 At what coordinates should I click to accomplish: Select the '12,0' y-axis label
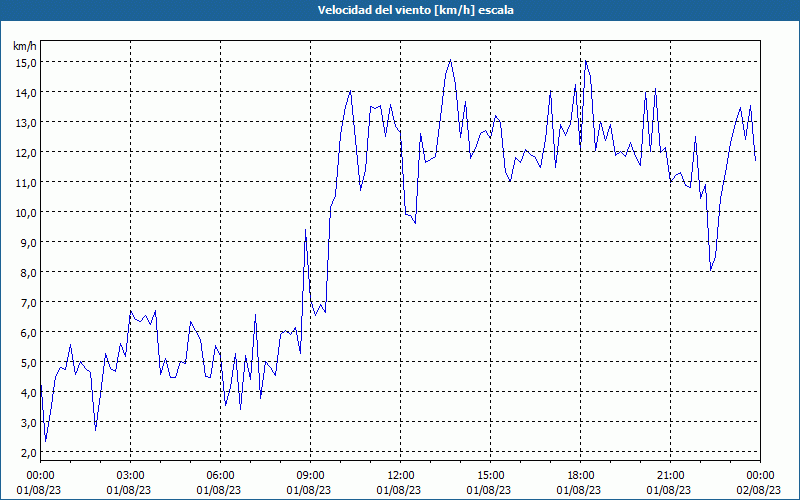click(26, 153)
